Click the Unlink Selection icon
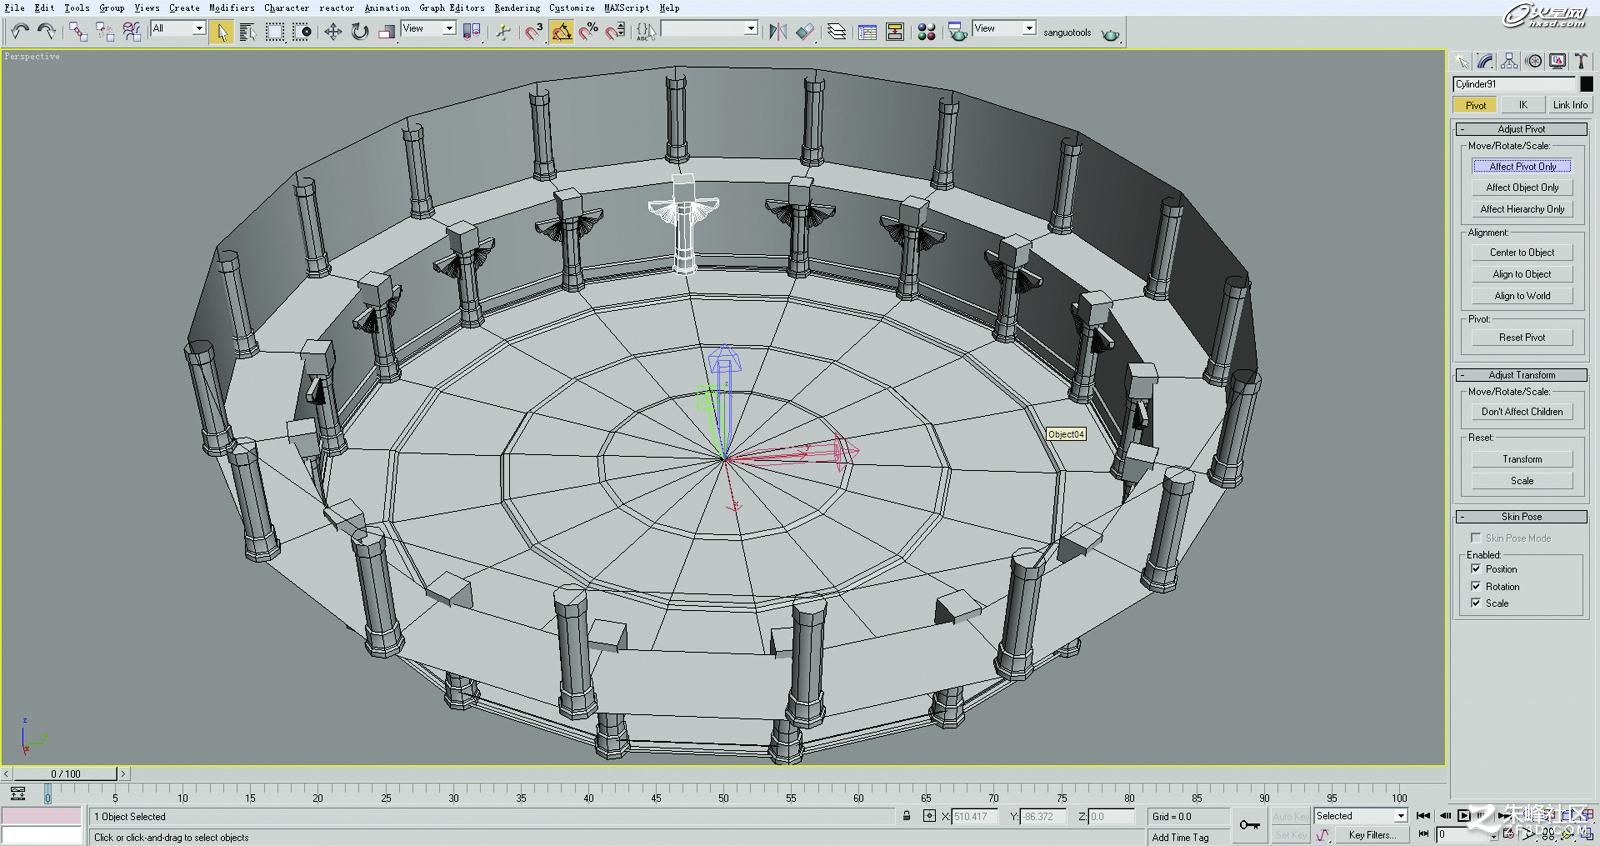1600x846 pixels. 105,32
